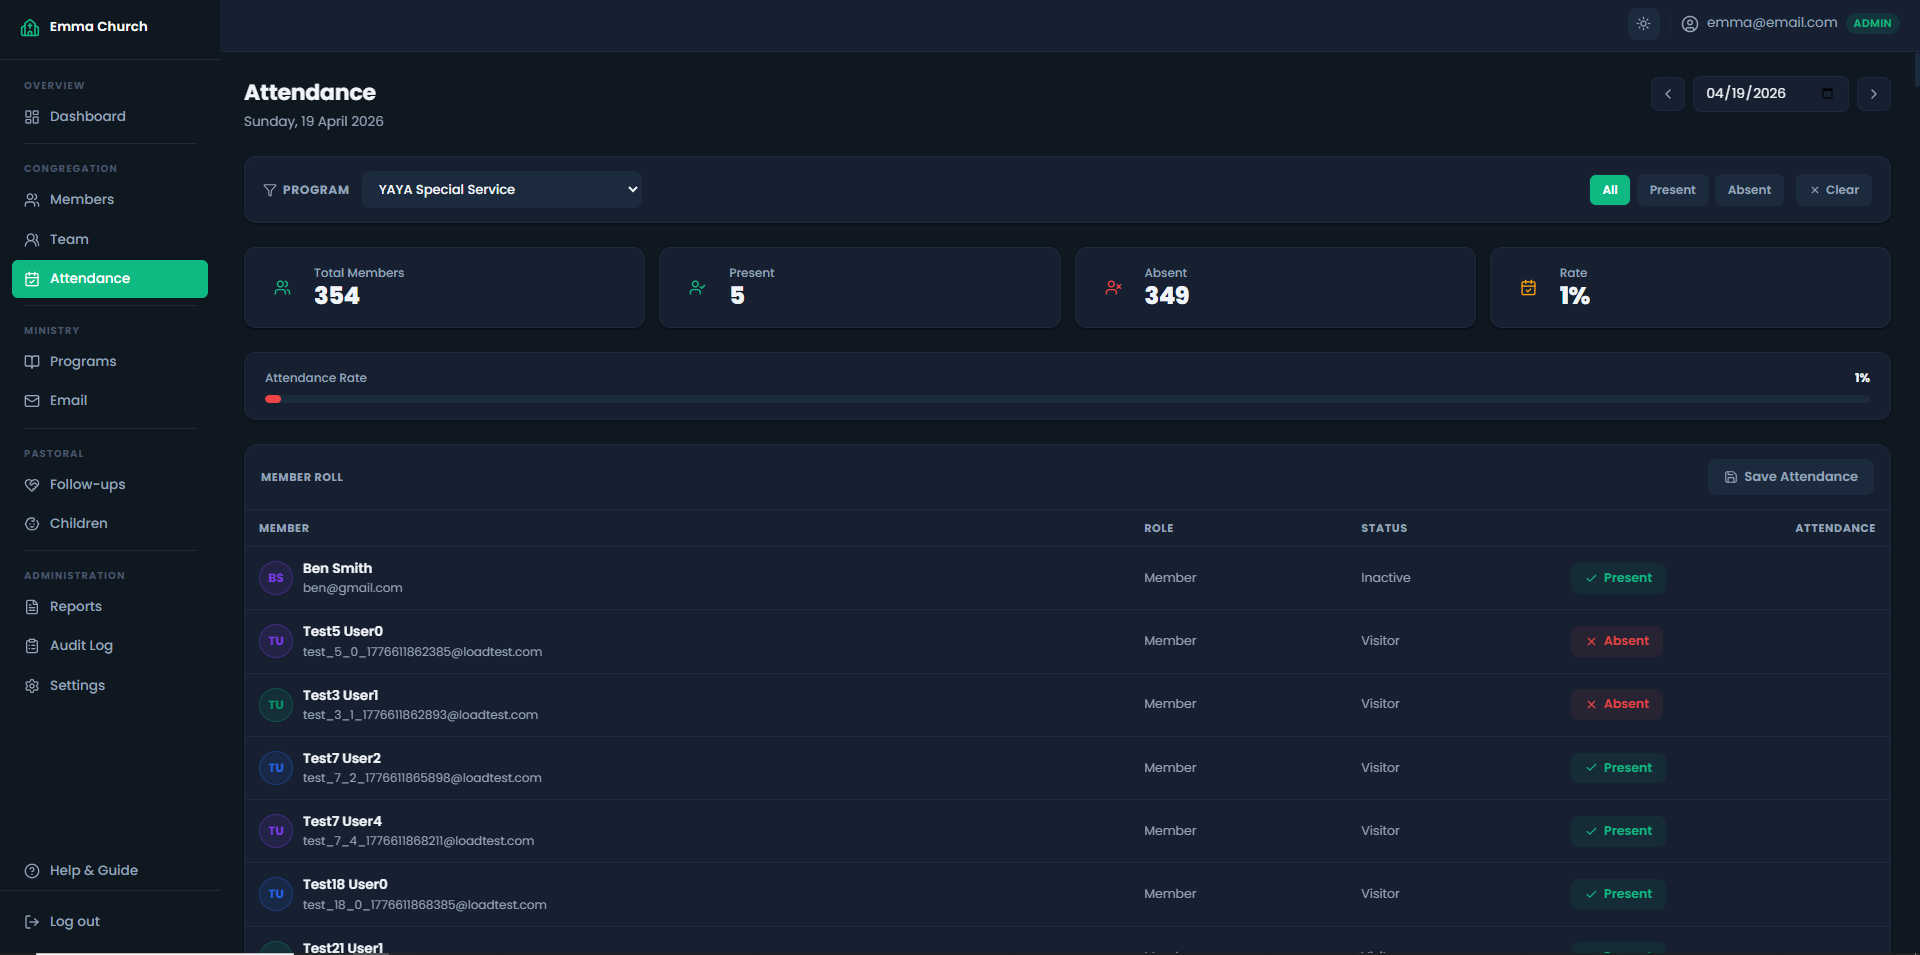
Task: Click the Attendance Rate progress bar
Action: (1067, 399)
